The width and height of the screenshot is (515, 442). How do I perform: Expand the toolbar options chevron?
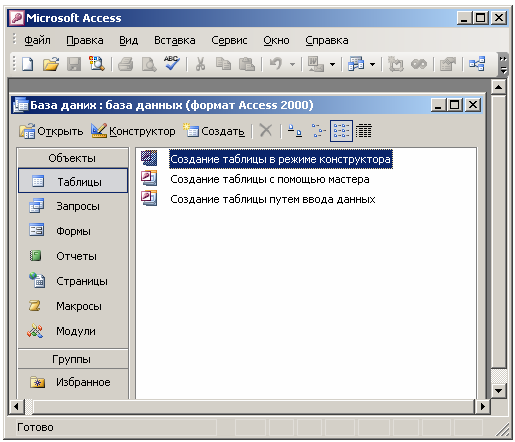pos(503,64)
